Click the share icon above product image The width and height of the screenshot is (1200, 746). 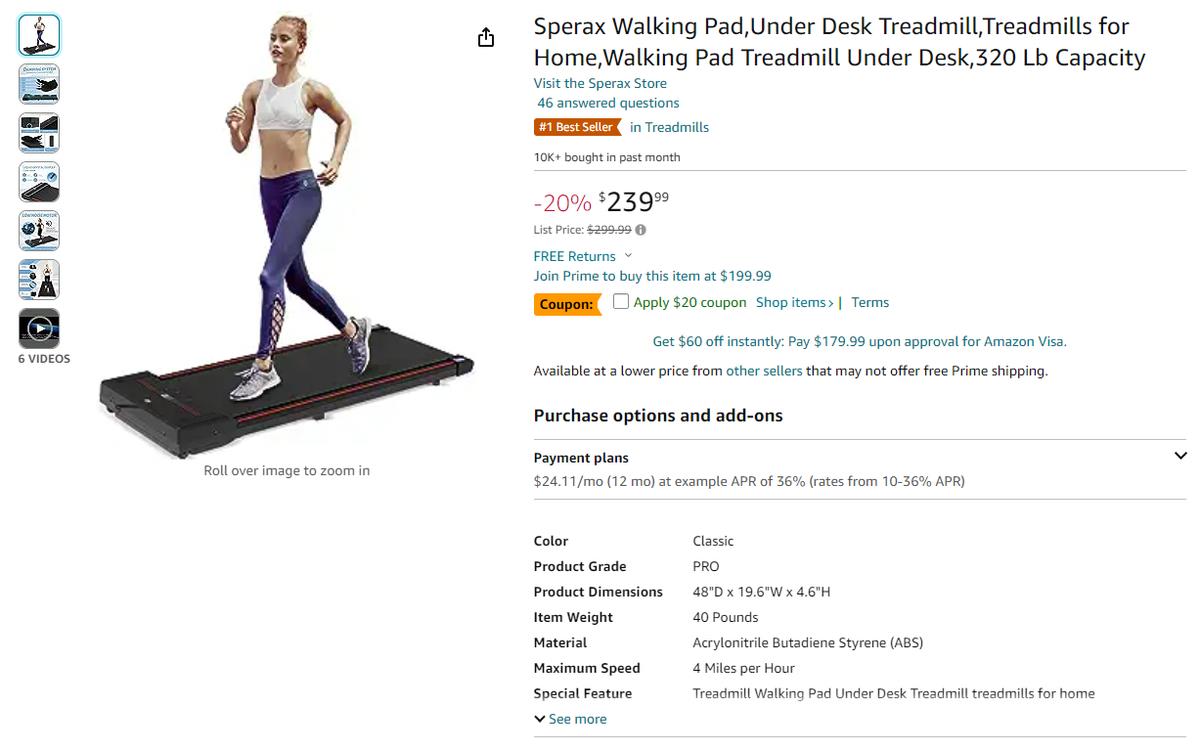pos(486,38)
